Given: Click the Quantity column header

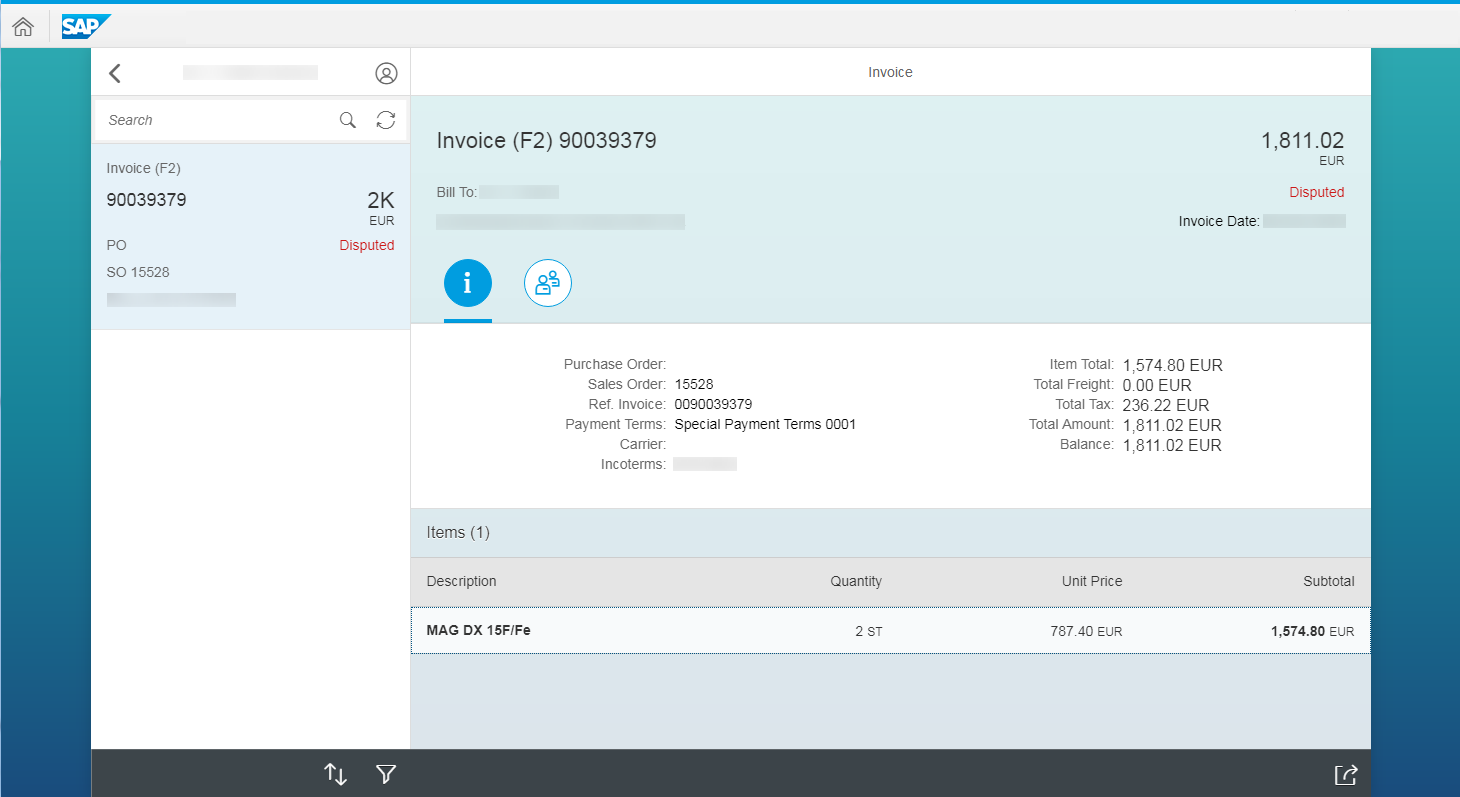Looking at the screenshot, I should (x=855, y=581).
